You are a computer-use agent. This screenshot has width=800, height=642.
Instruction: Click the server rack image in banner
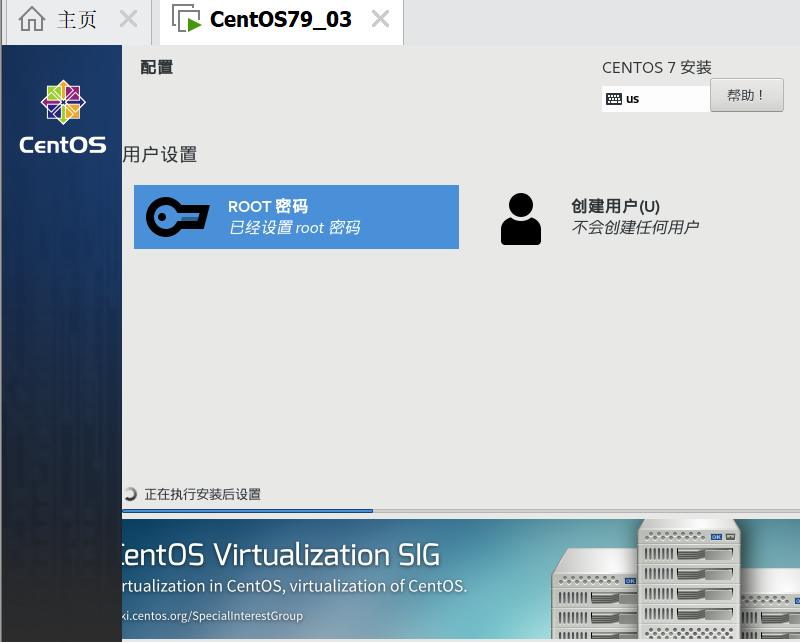[676, 579]
